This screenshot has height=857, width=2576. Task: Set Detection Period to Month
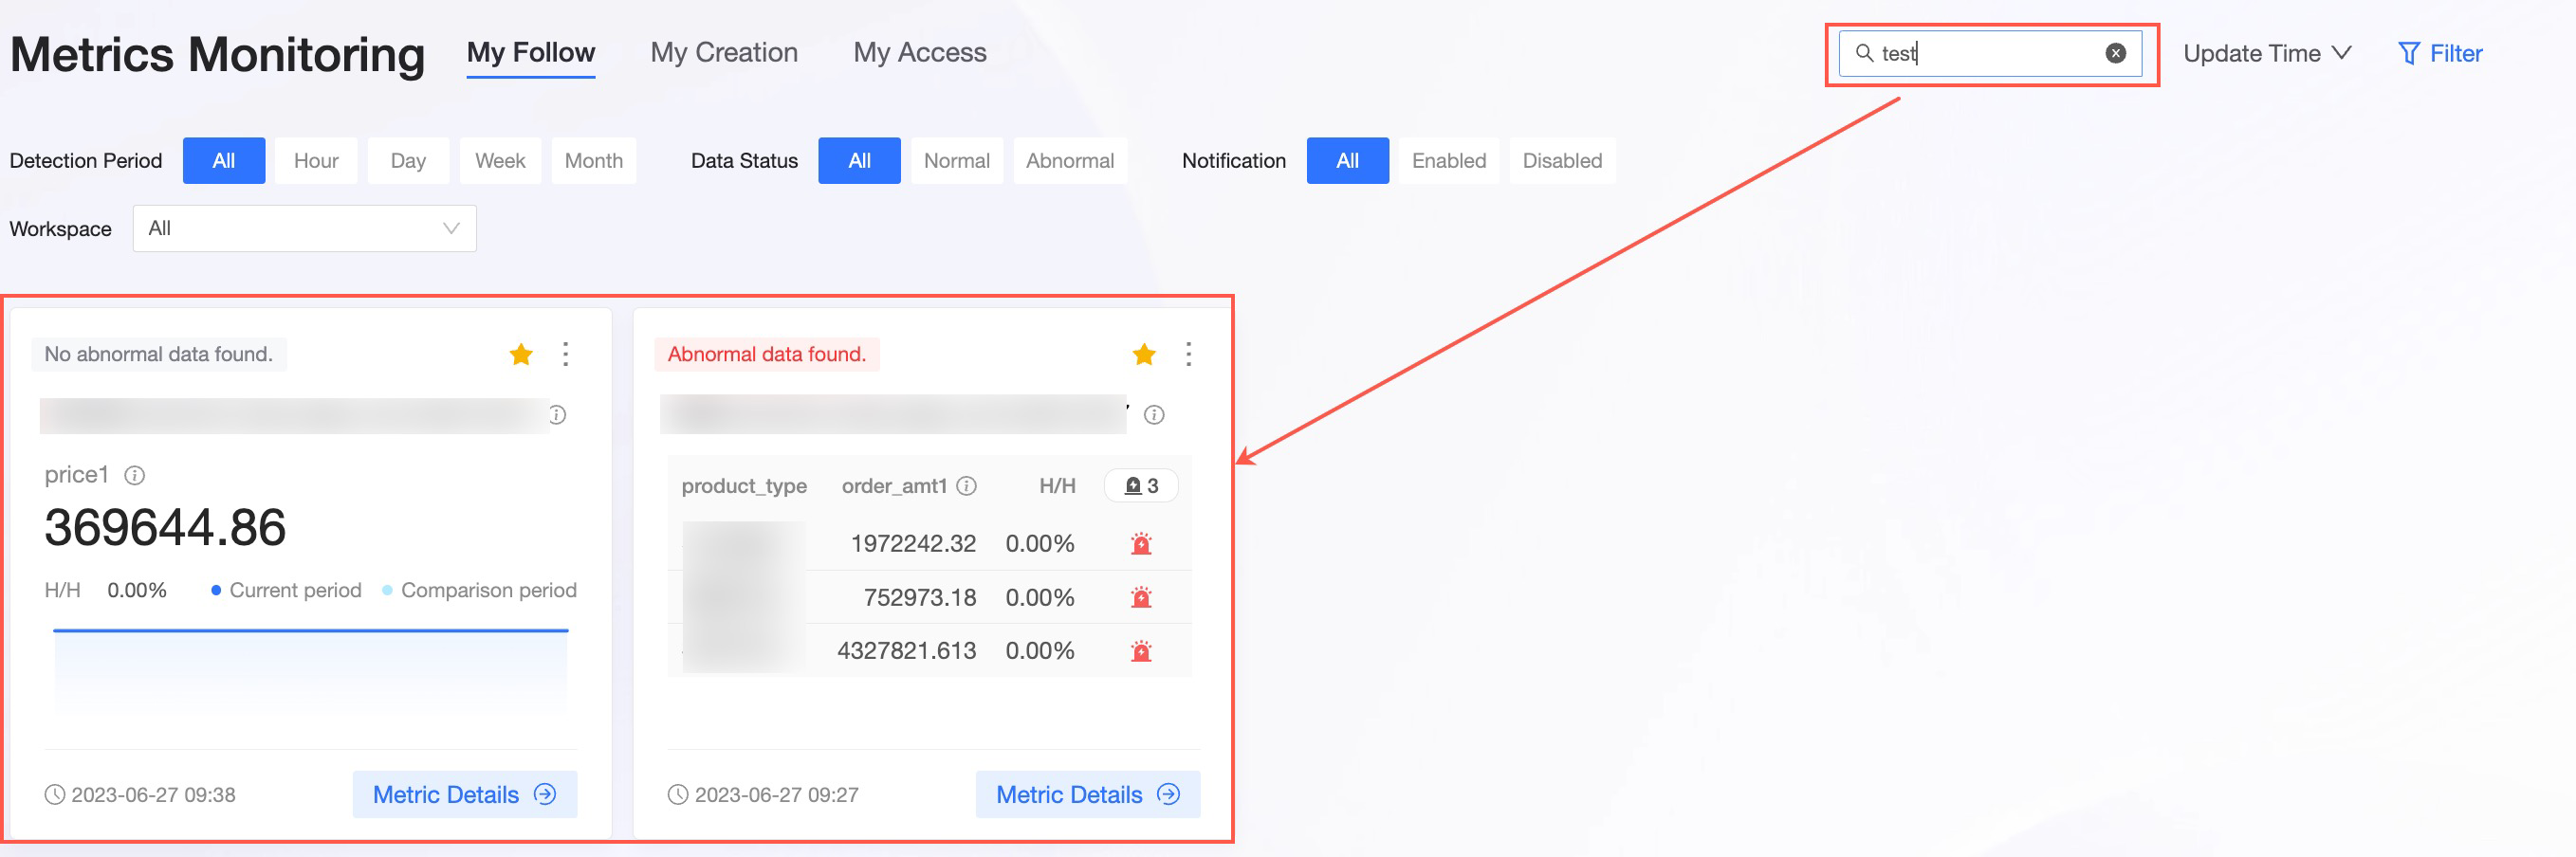[594, 161]
